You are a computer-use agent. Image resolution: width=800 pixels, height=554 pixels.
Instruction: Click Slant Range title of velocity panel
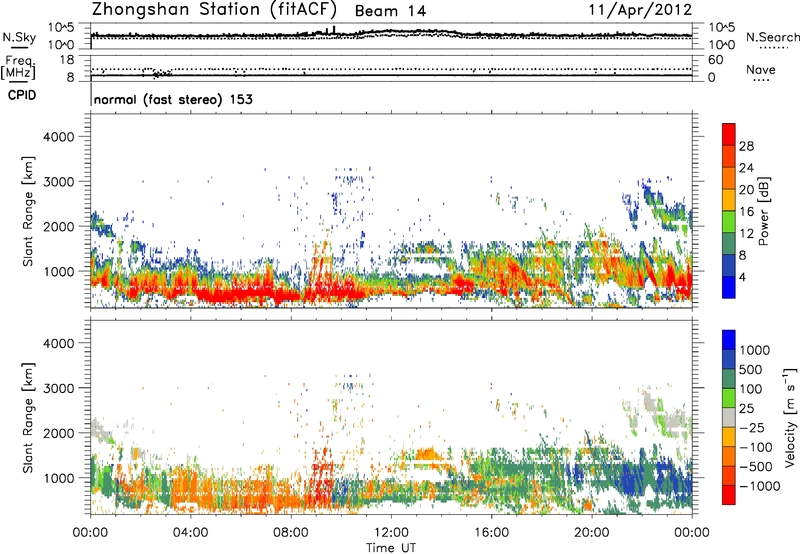(28, 417)
